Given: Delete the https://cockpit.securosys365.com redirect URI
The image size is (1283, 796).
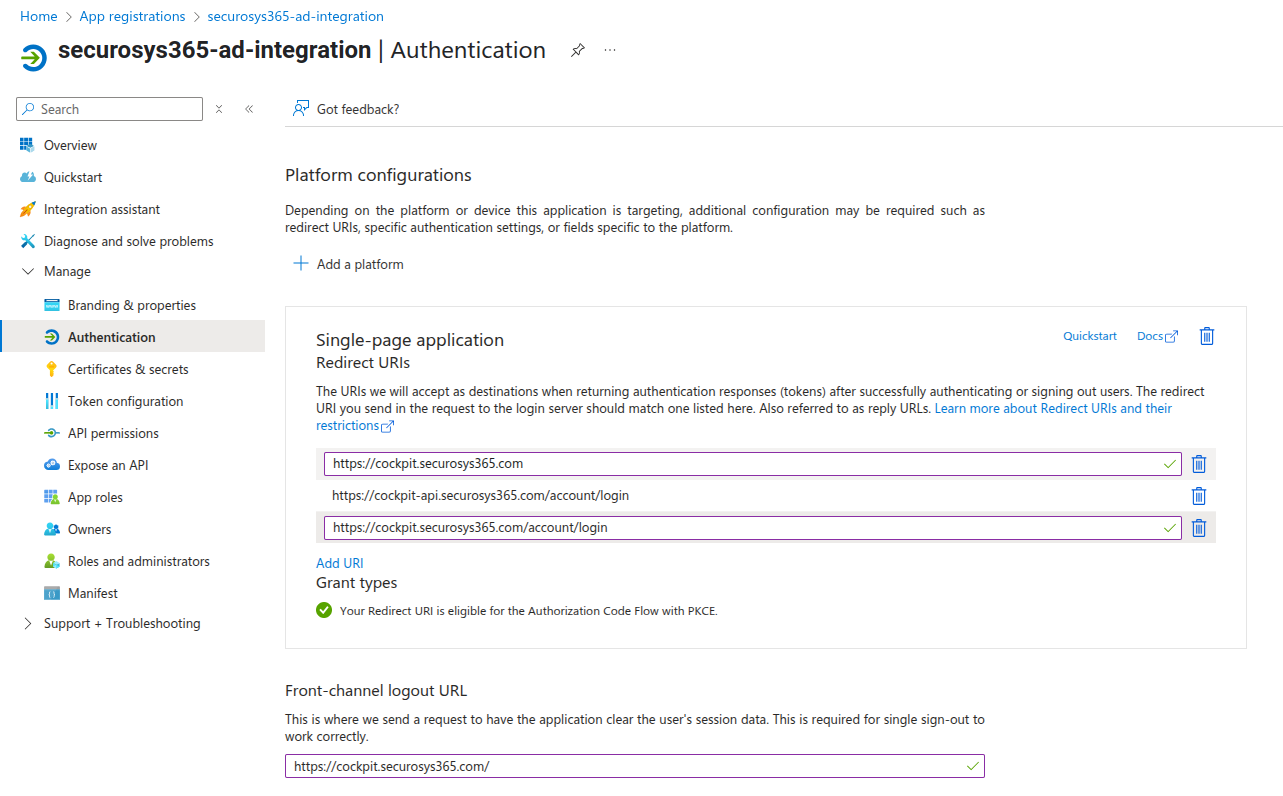Looking at the screenshot, I should (x=1198, y=464).
